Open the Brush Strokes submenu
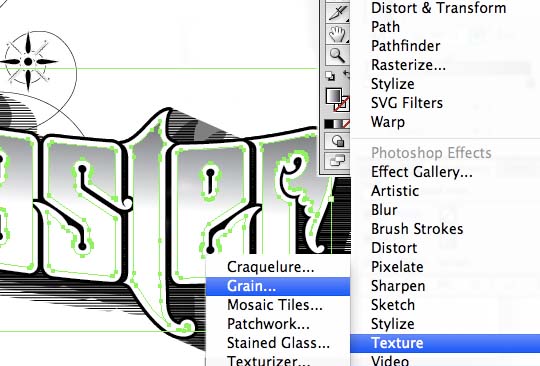This screenshot has height=366, width=540. tap(417, 229)
